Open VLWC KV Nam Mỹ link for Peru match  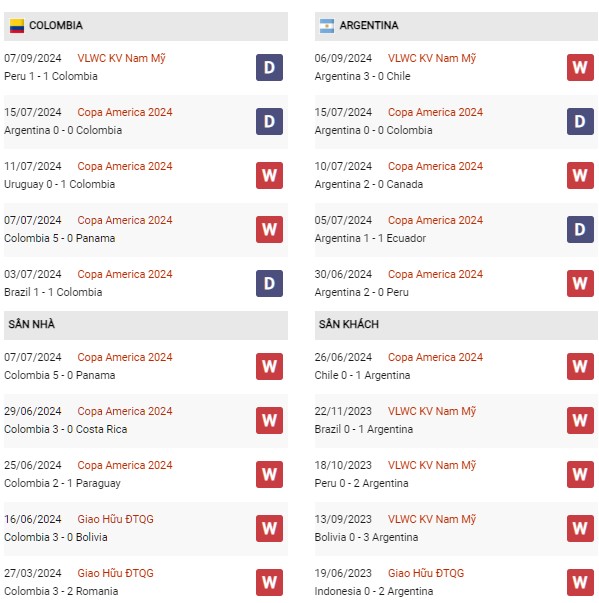[x=121, y=58]
